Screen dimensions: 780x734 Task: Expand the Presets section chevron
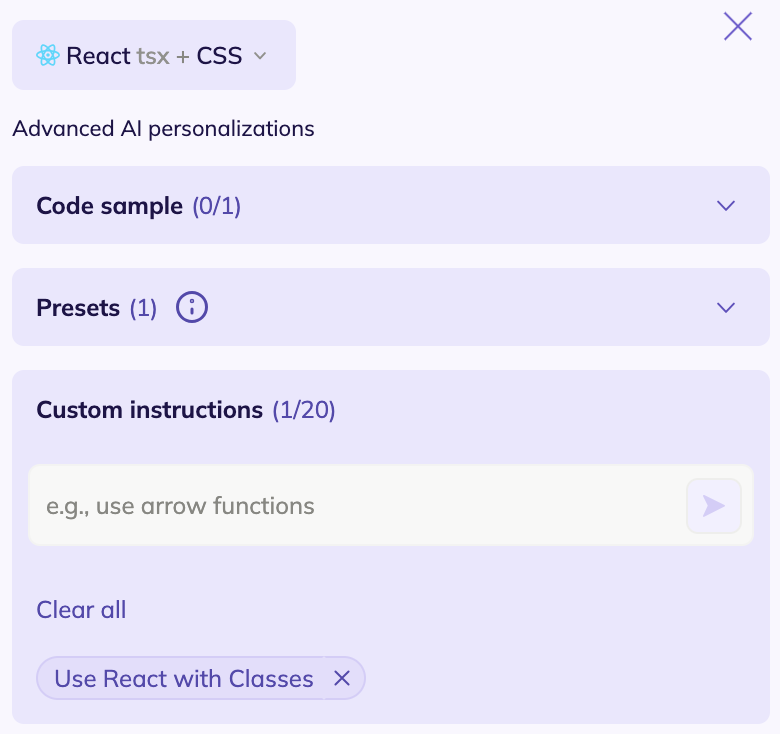pyautogui.click(x=726, y=308)
